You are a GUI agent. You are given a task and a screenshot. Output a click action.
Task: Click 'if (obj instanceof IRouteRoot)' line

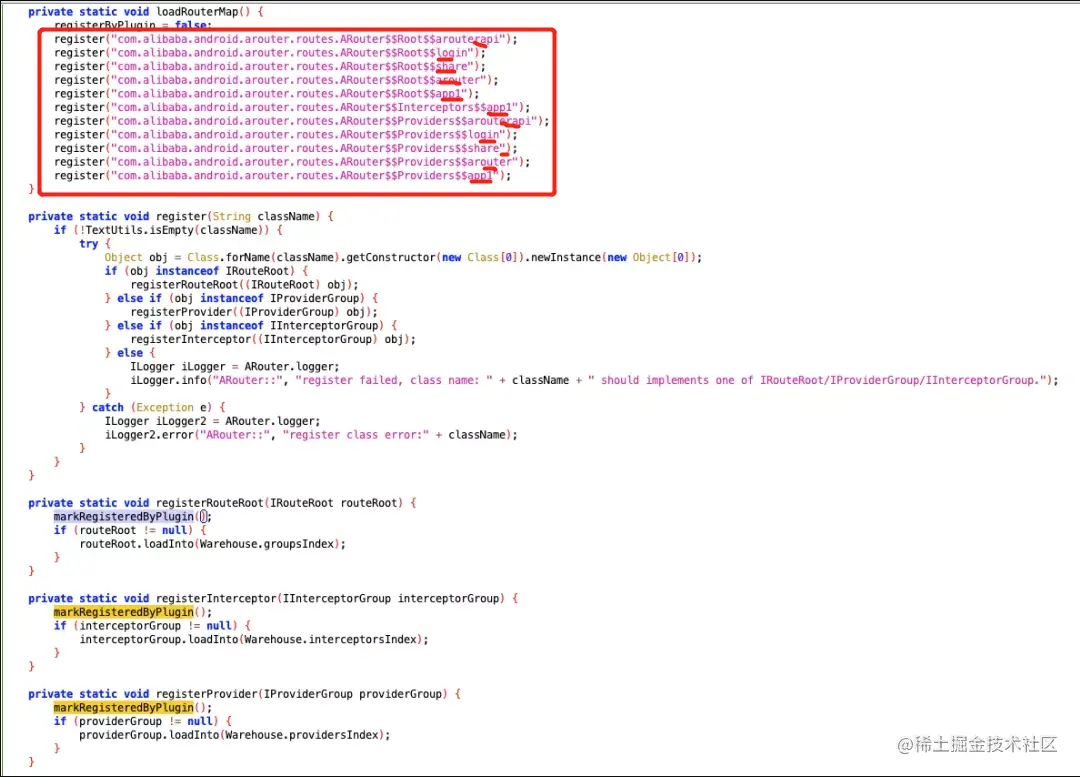[x=207, y=271]
